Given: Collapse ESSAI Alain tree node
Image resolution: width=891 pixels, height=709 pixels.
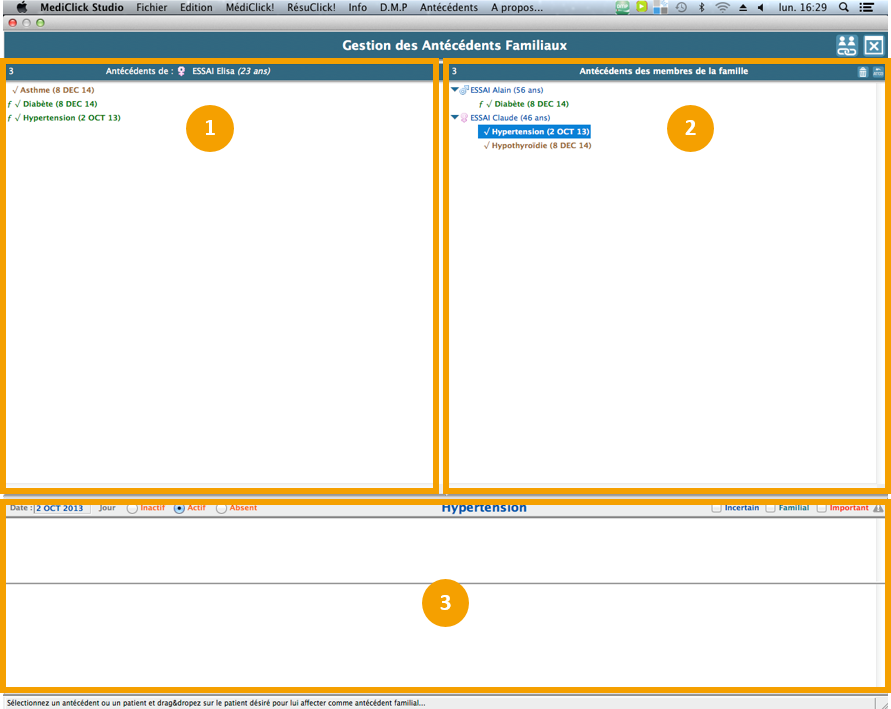Looking at the screenshot, I should click(x=455, y=90).
